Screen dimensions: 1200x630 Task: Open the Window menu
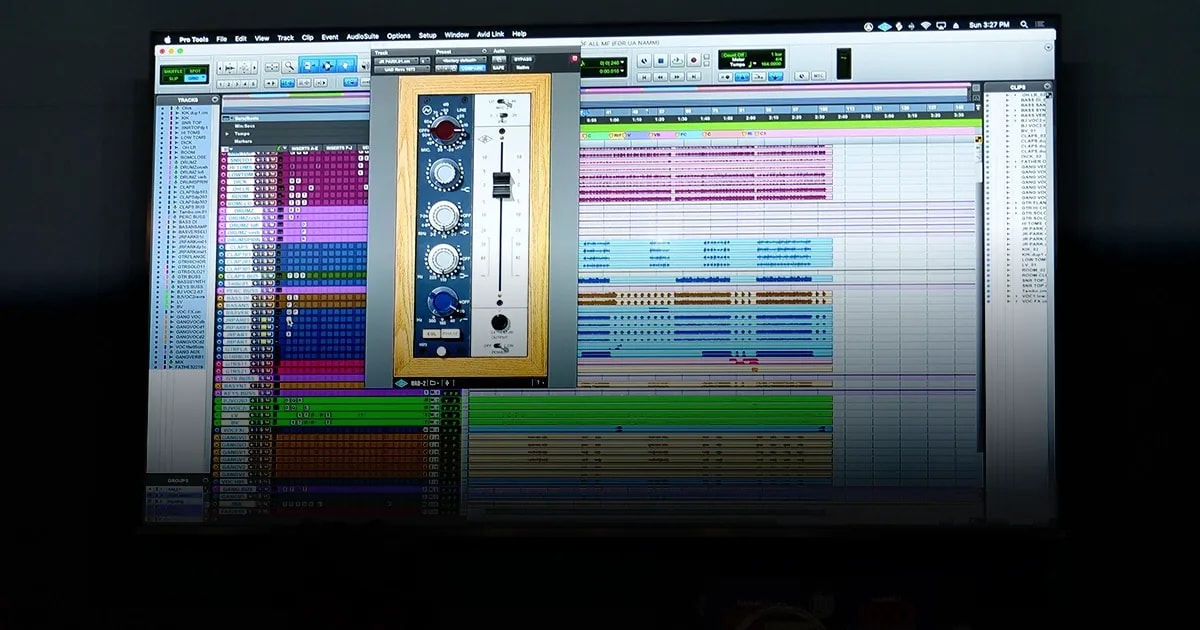pos(457,35)
